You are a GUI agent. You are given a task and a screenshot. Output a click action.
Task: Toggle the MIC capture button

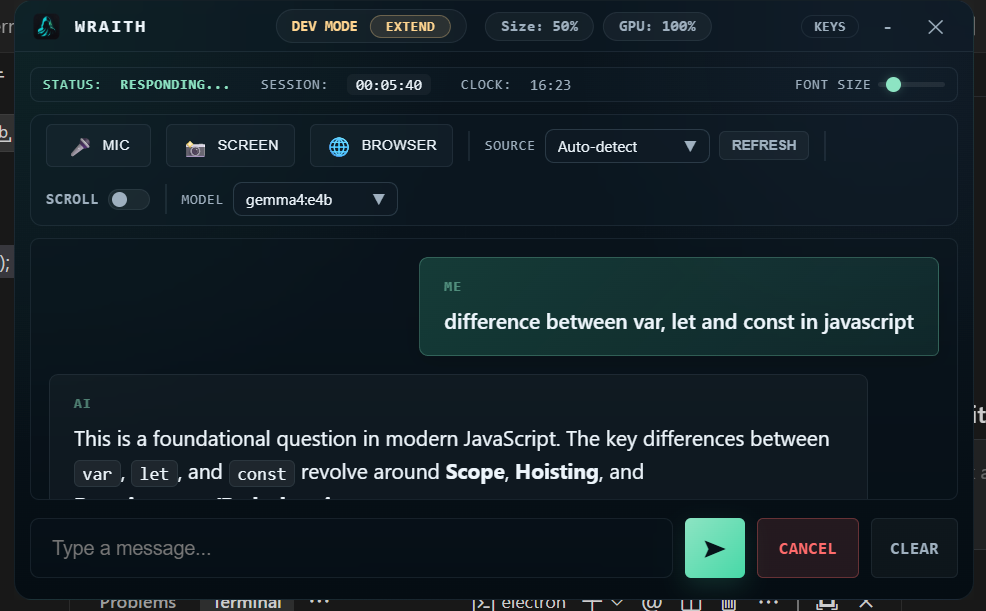98,145
